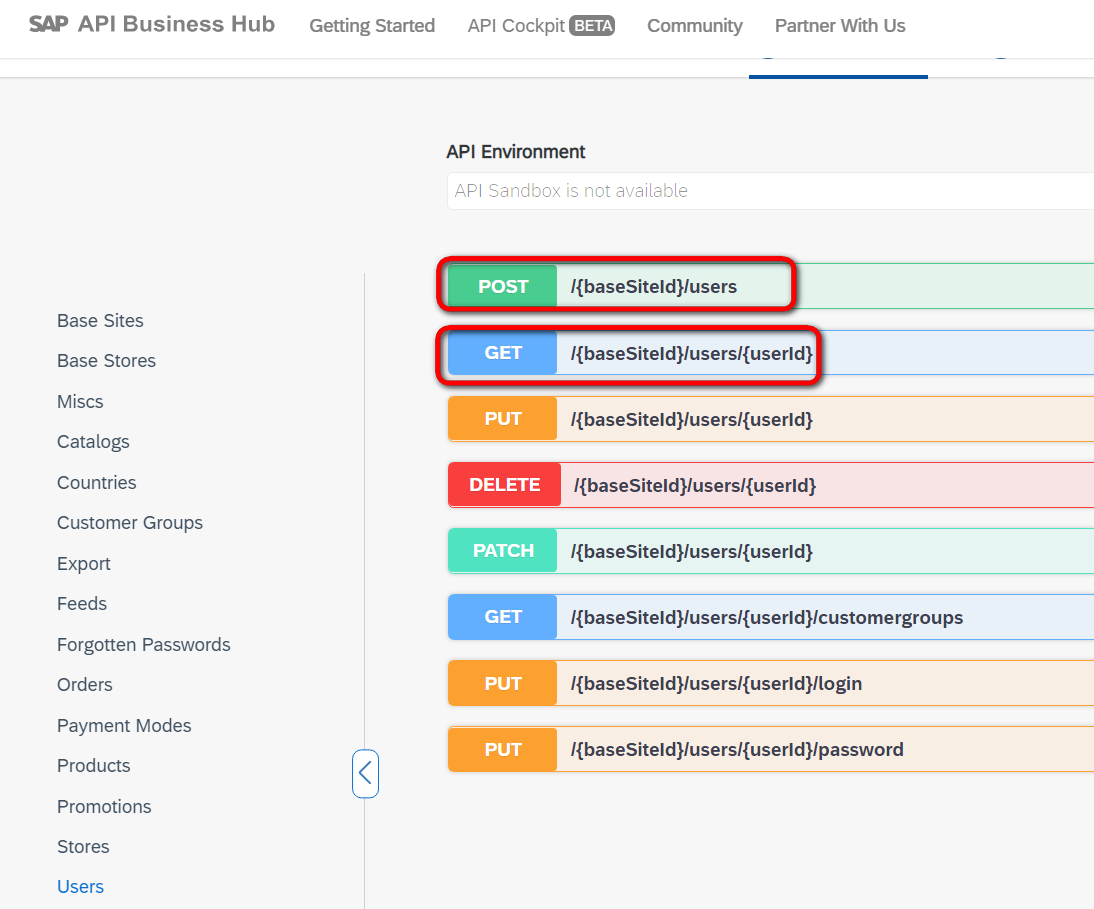Expand GET /{baseSiteId}/users/{userId} operation

tap(770, 353)
